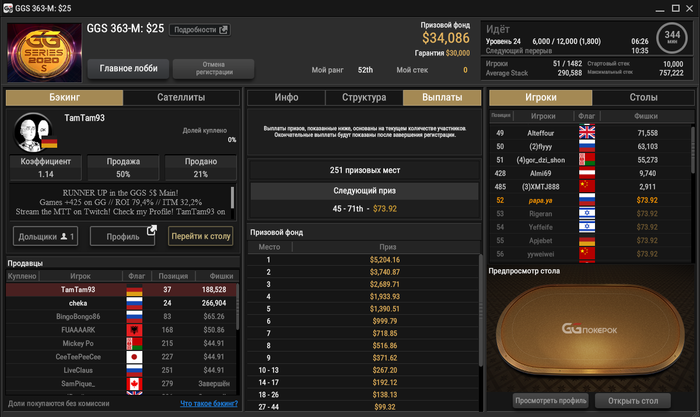Click the Austrian flag next to Almi69

point(587,173)
